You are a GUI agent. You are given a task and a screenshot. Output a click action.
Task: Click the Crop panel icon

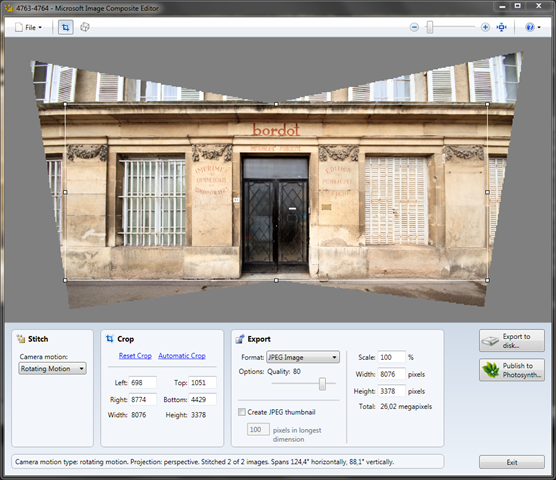pyautogui.click(x=110, y=339)
